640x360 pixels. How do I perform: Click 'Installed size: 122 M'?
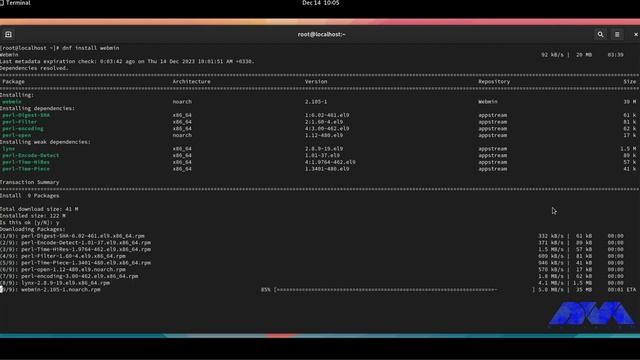(x=33, y=216)
